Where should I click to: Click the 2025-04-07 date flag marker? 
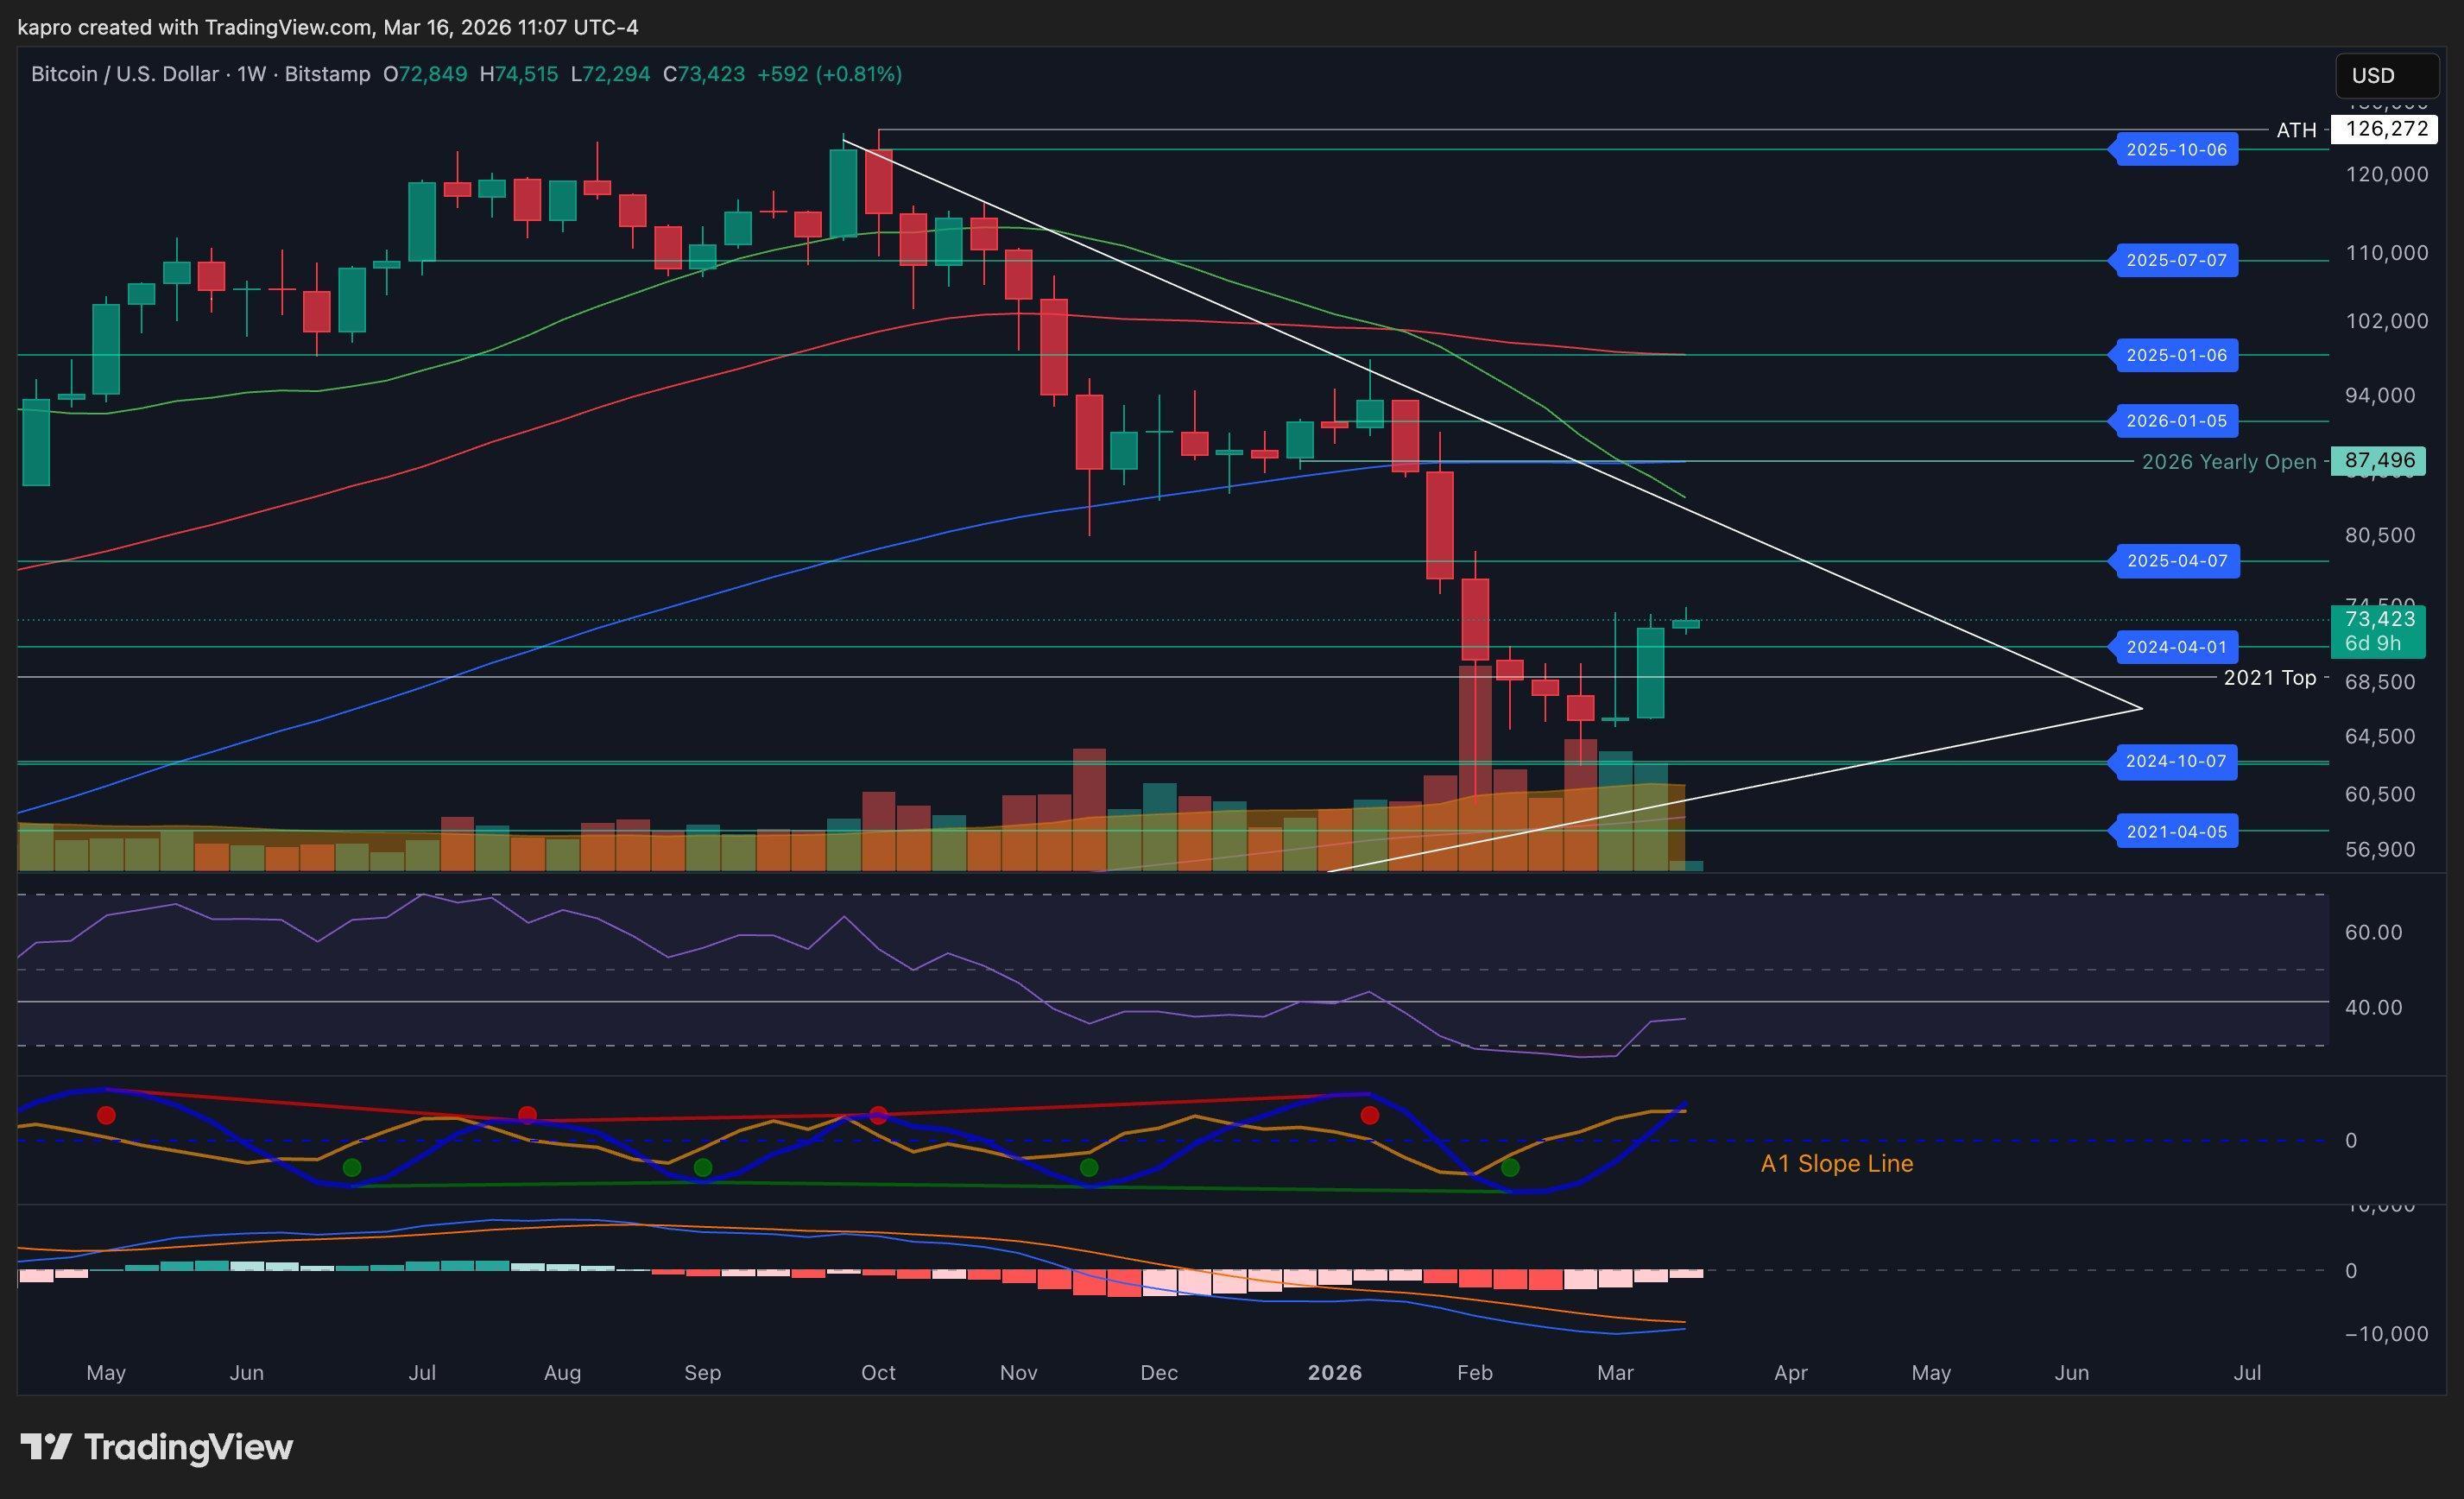pyautogui.click(x=2175, y=561)
